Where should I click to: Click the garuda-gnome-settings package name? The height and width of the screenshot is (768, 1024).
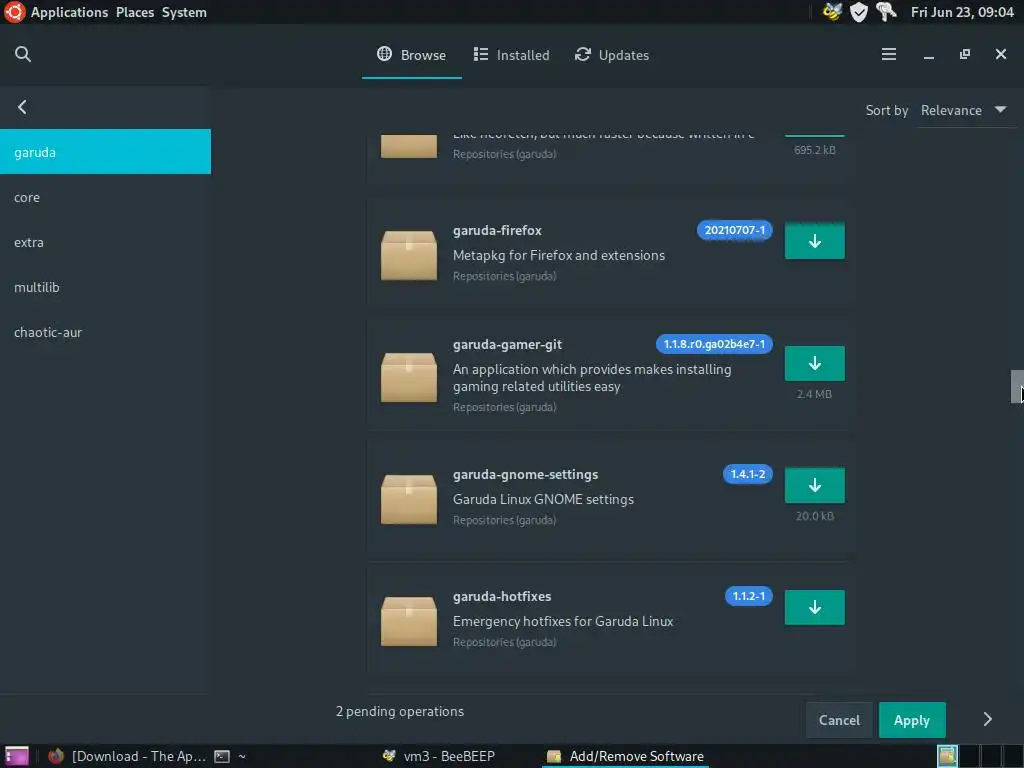pos(526,474)
